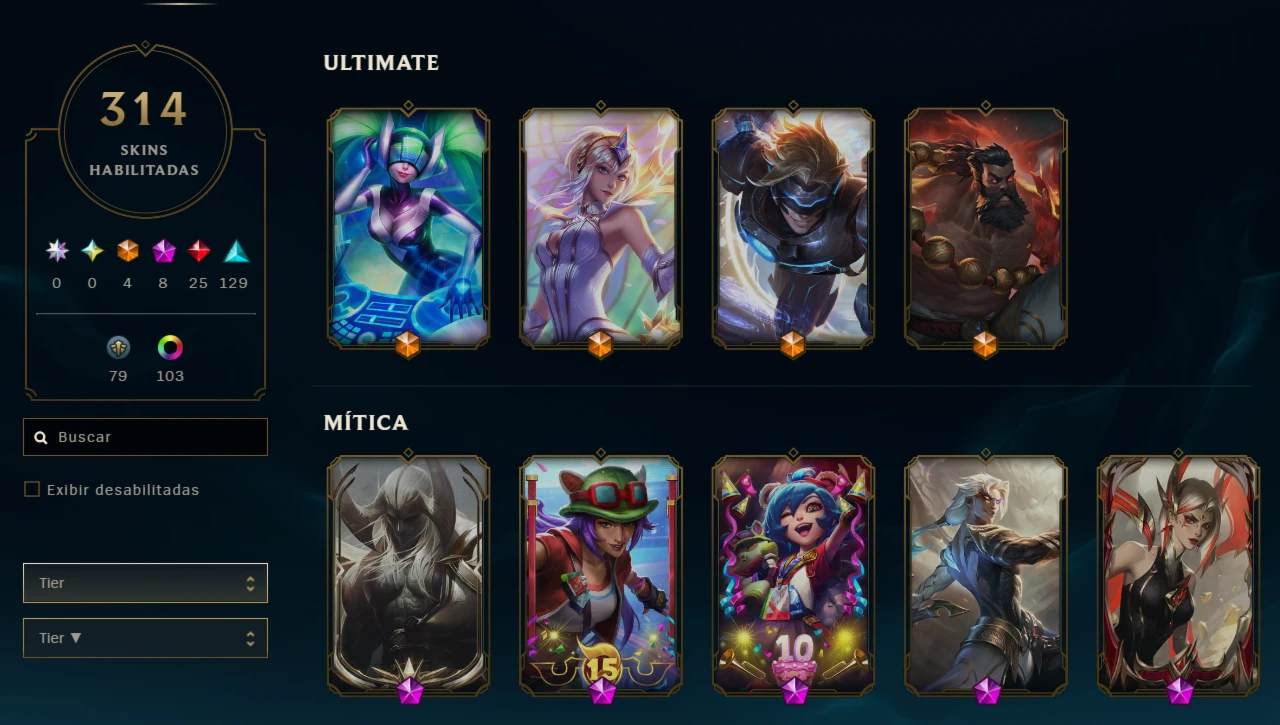The height and width of the screenshot is (725, 1280).
Task: Click the orange Ultimate tier gem icon
Action: (x=127, y=251)
